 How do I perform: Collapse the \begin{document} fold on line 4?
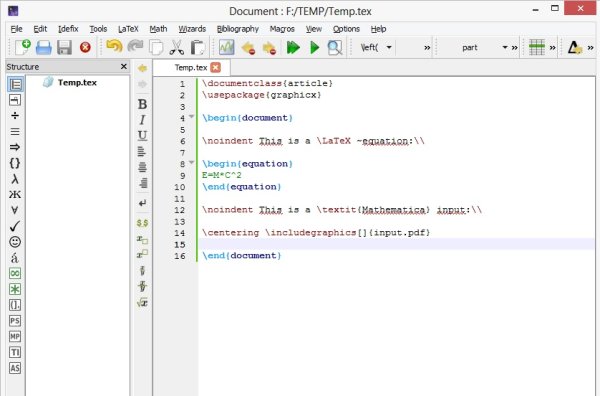click(191, 116)
